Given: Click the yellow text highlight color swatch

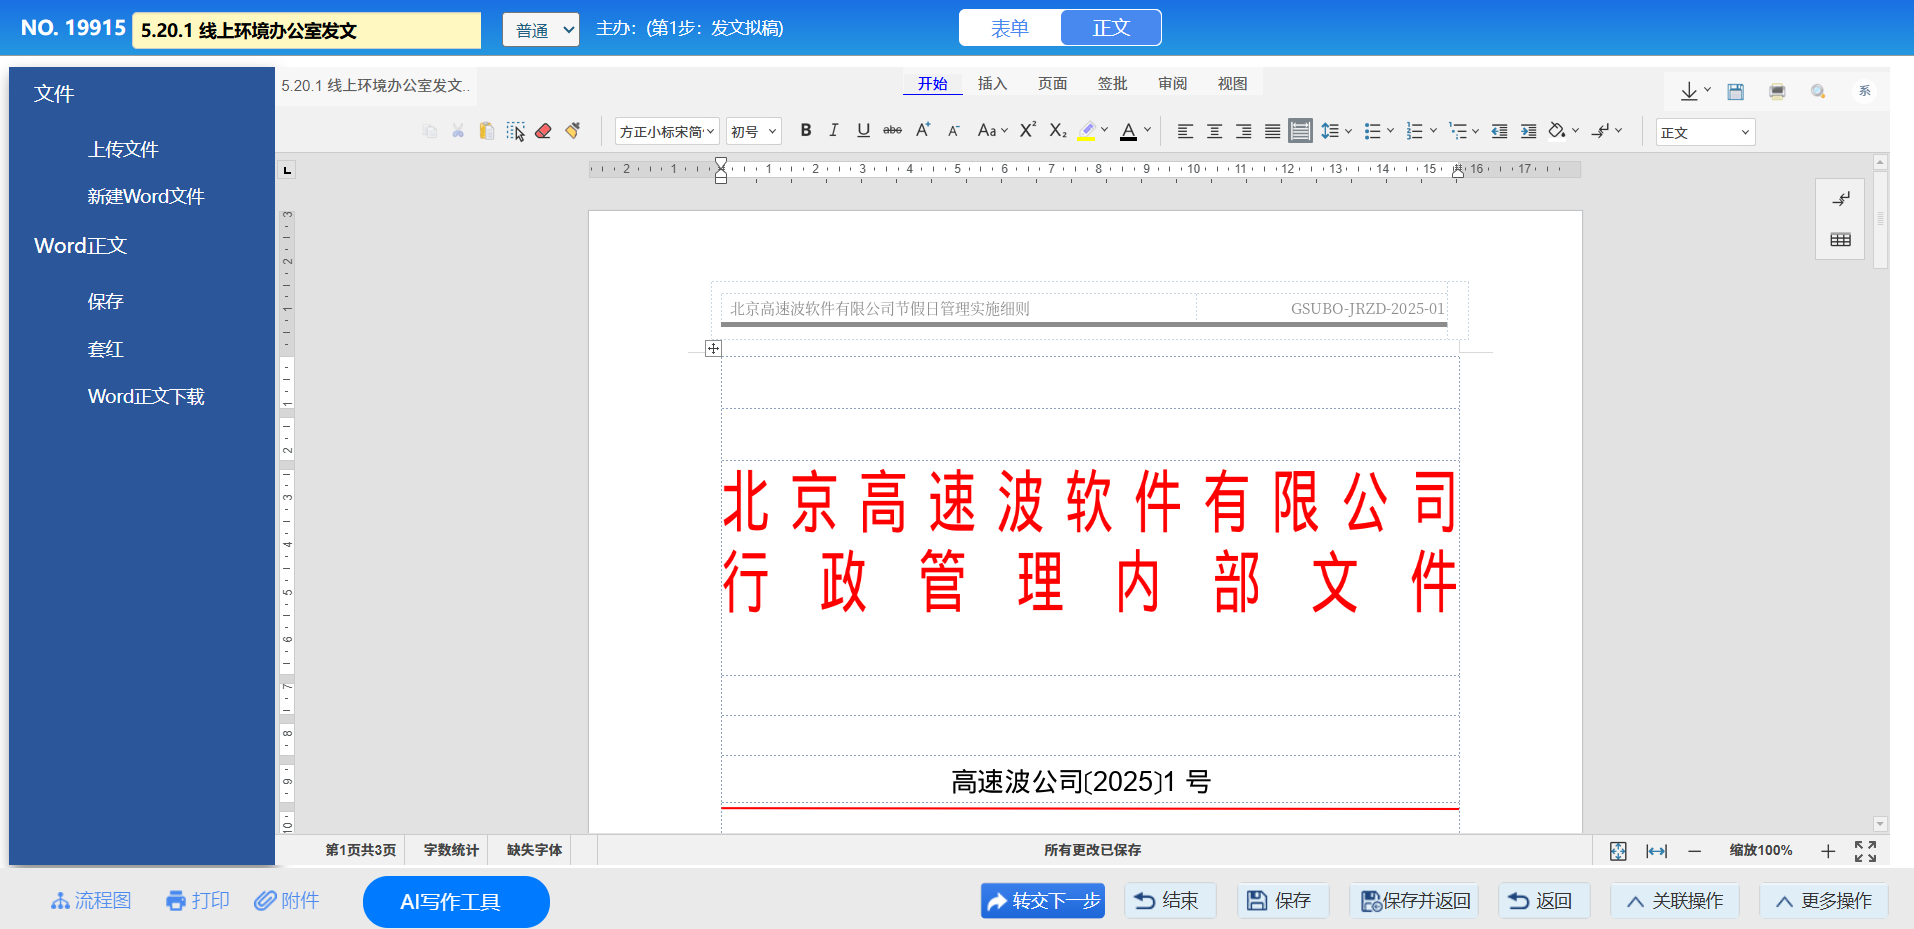Looking at the screenshot, I should [x=1087, y=131].
